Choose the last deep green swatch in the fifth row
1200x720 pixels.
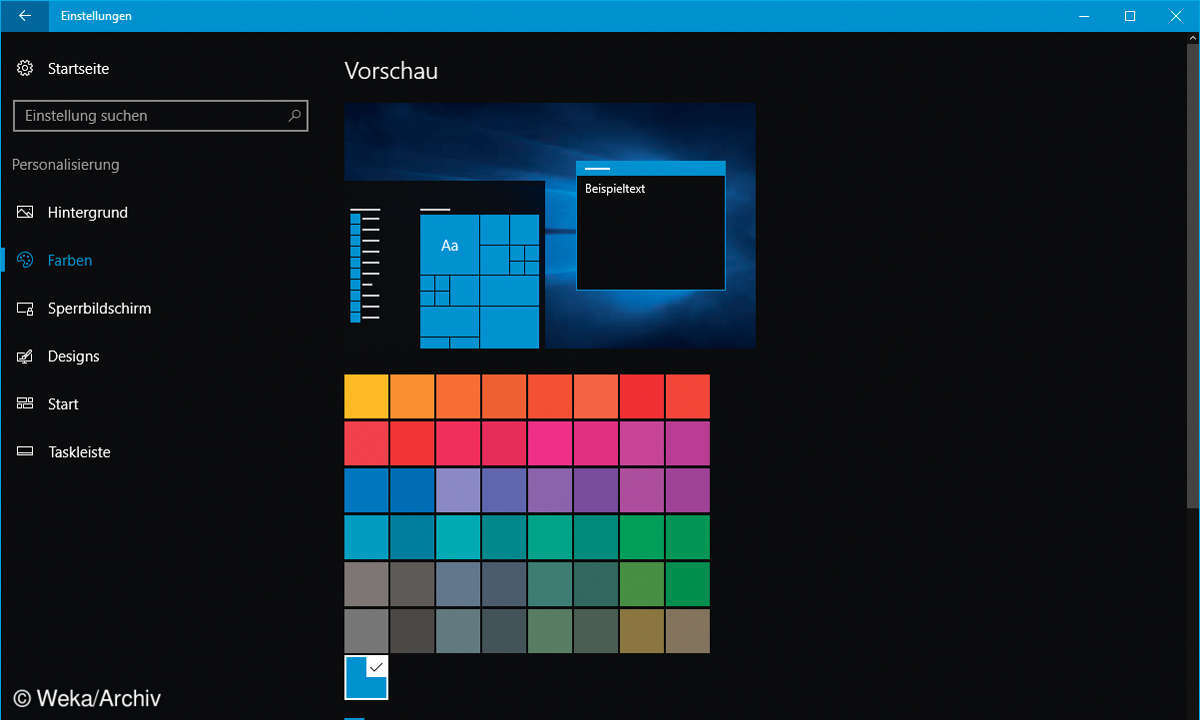(x=688, y=584)
